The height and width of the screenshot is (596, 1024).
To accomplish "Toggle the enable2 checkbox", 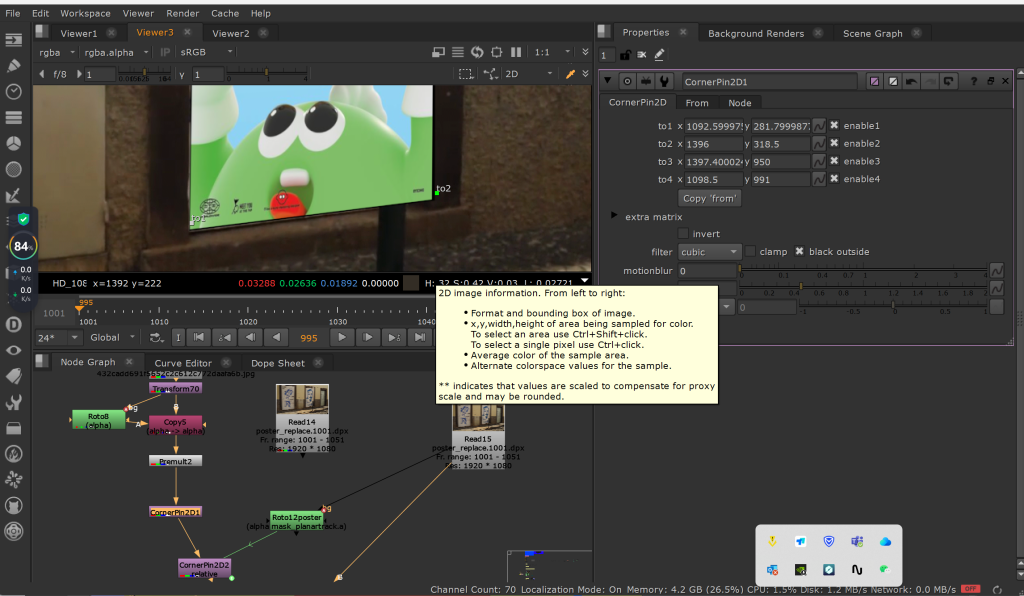I will click(834, 143).
